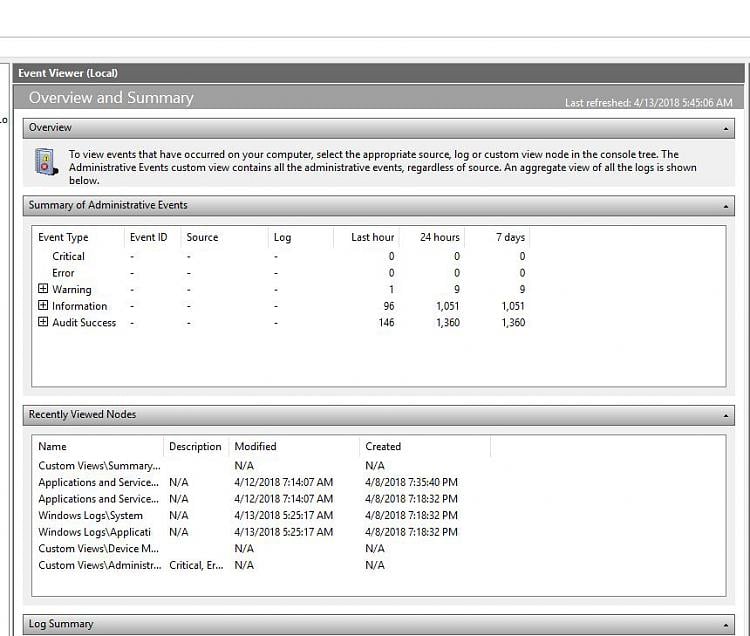This screenshot has width=750, height=636.
Task: Click the Information last hour count 96
Action: tap(389, 306)
